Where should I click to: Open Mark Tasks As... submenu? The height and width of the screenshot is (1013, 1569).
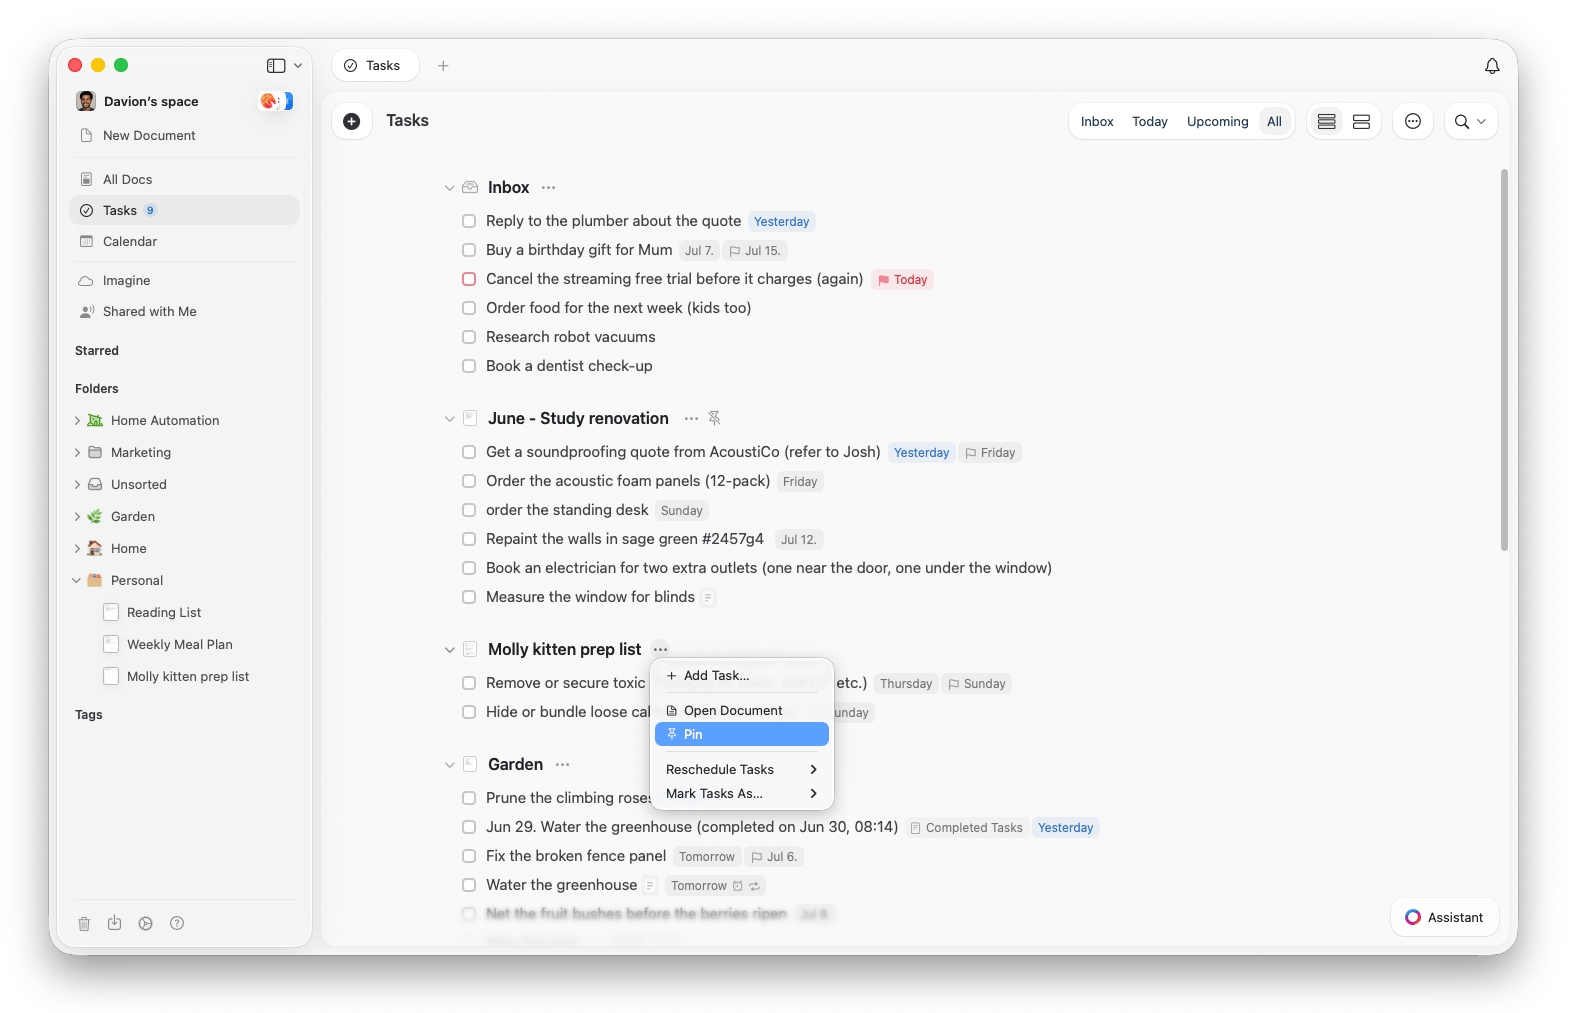point(742,794)
